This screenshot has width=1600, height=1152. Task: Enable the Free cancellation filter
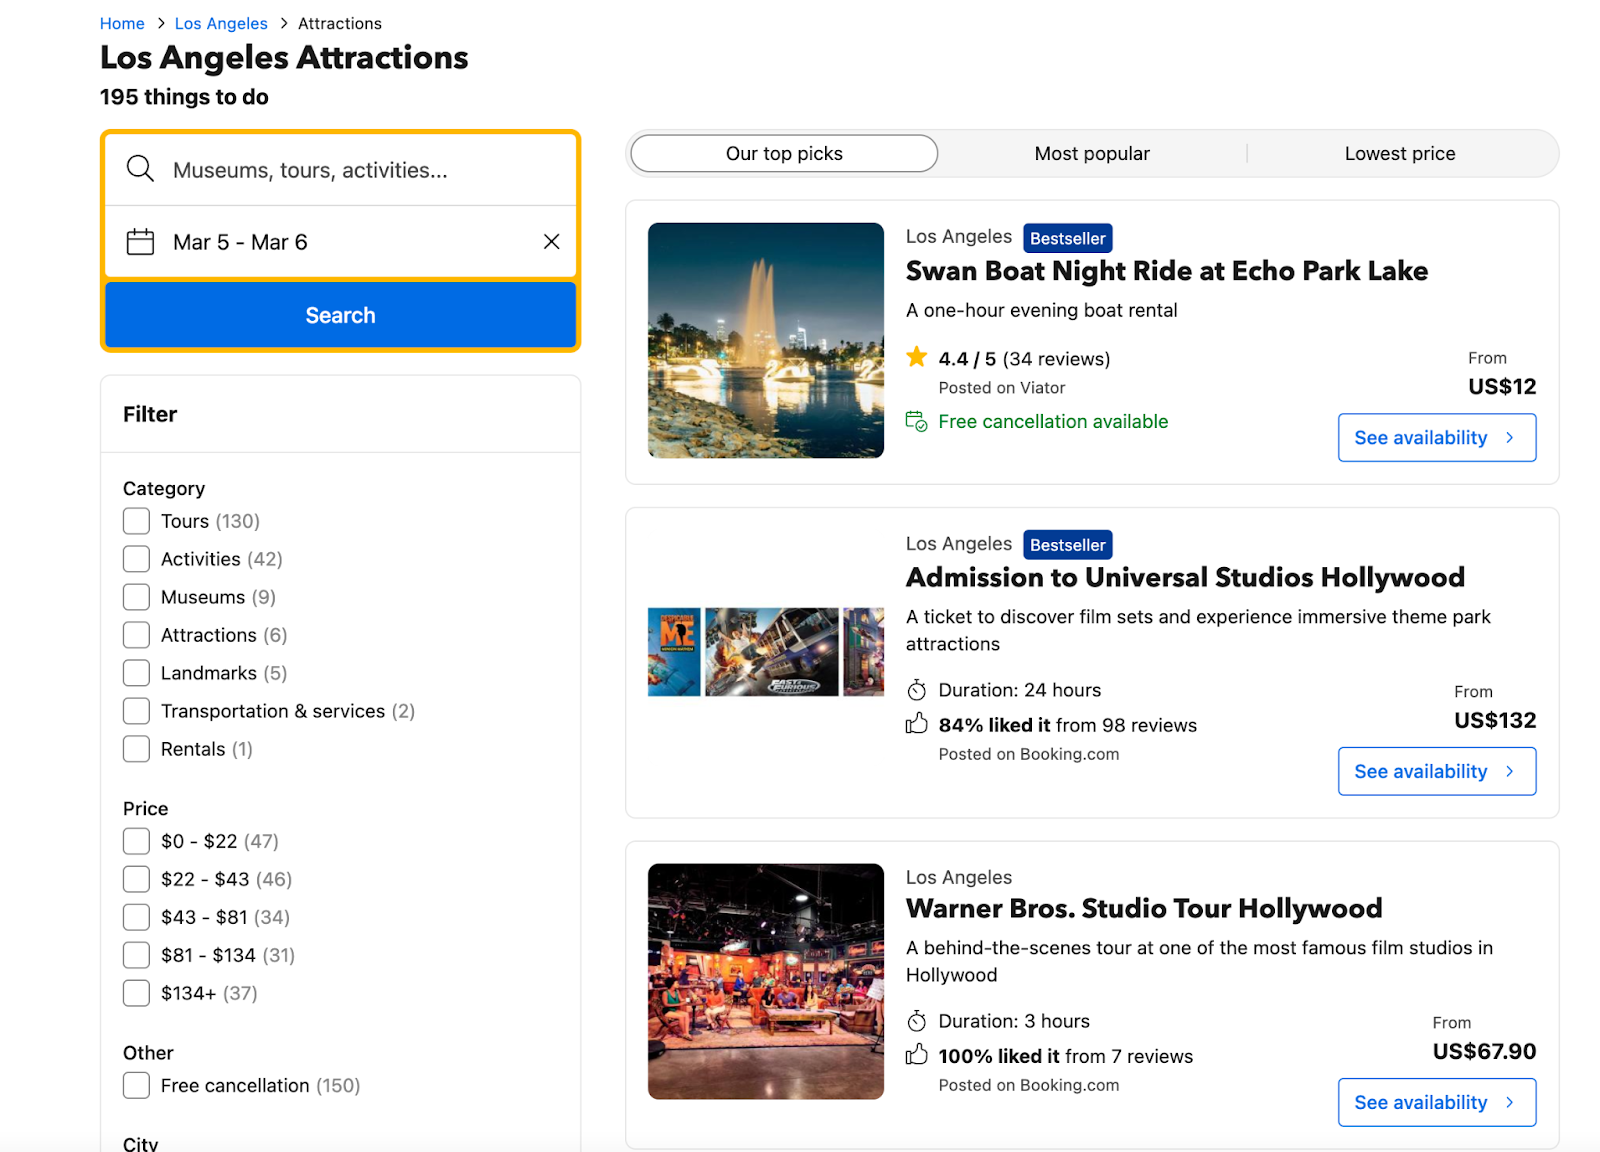click(x=136, y=1085)
